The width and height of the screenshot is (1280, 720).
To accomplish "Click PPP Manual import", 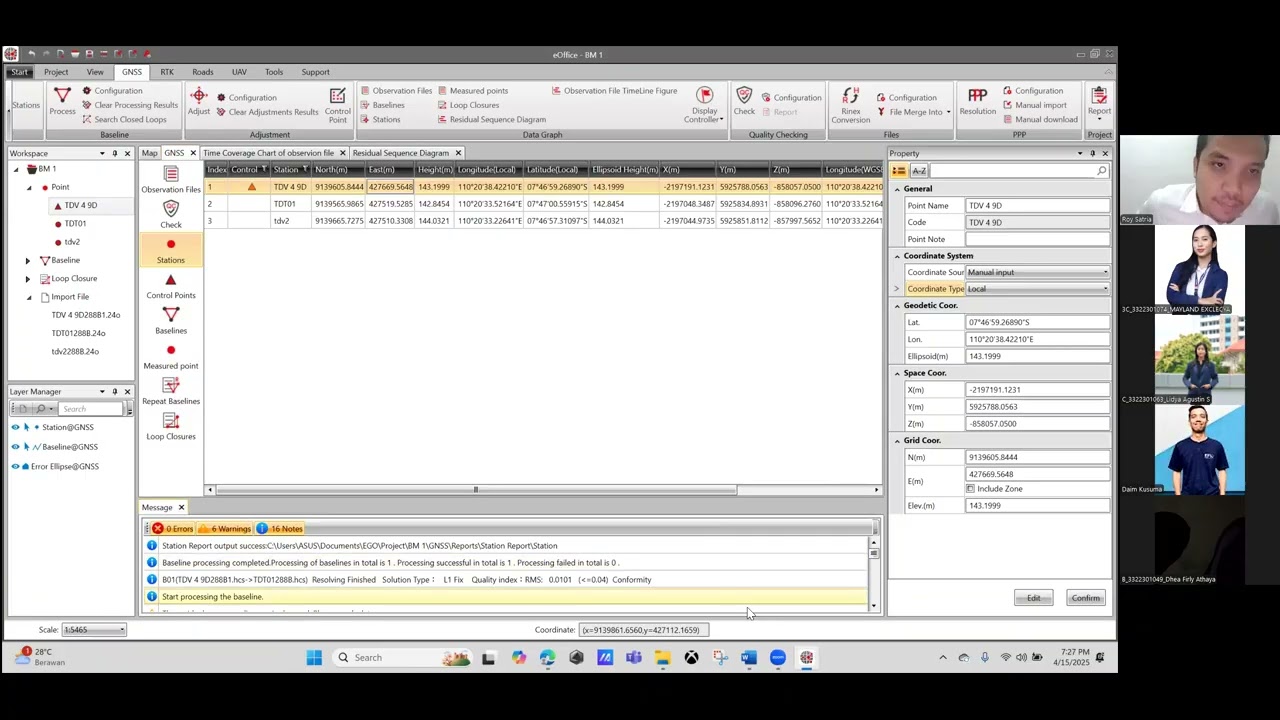I will (1035, 105).
